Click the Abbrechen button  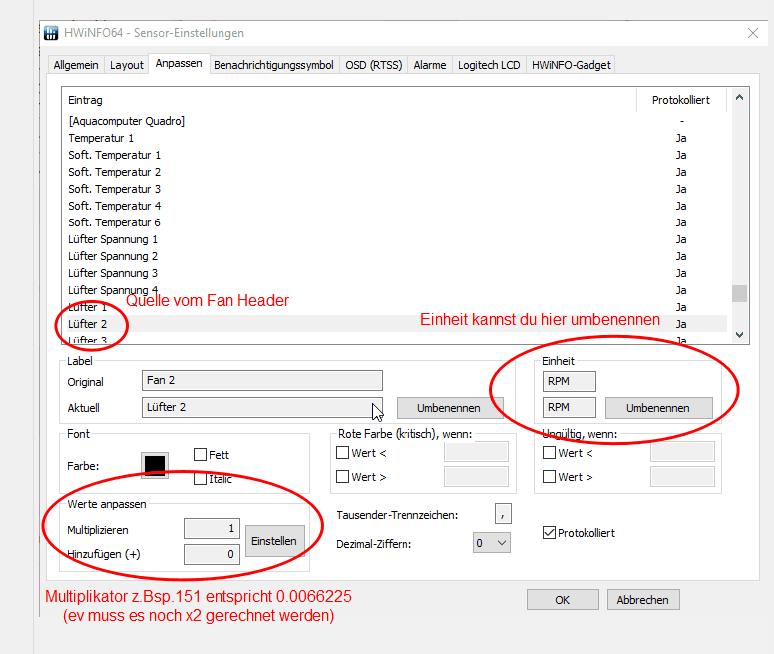click(x=643, y=600)
